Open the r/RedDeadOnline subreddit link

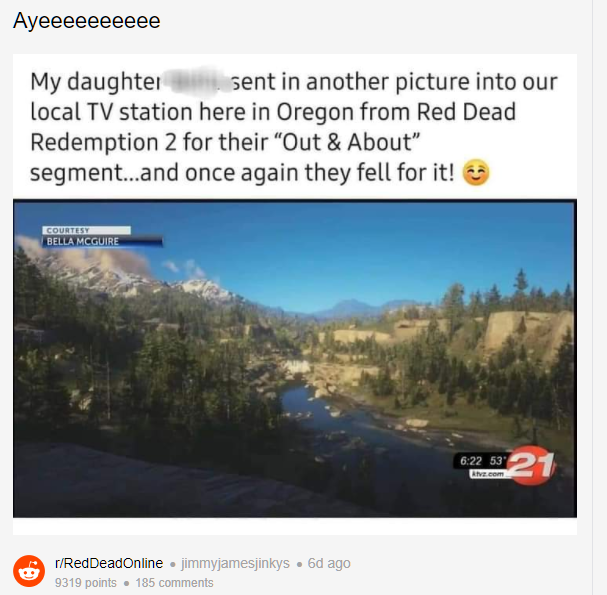(109, 563)
